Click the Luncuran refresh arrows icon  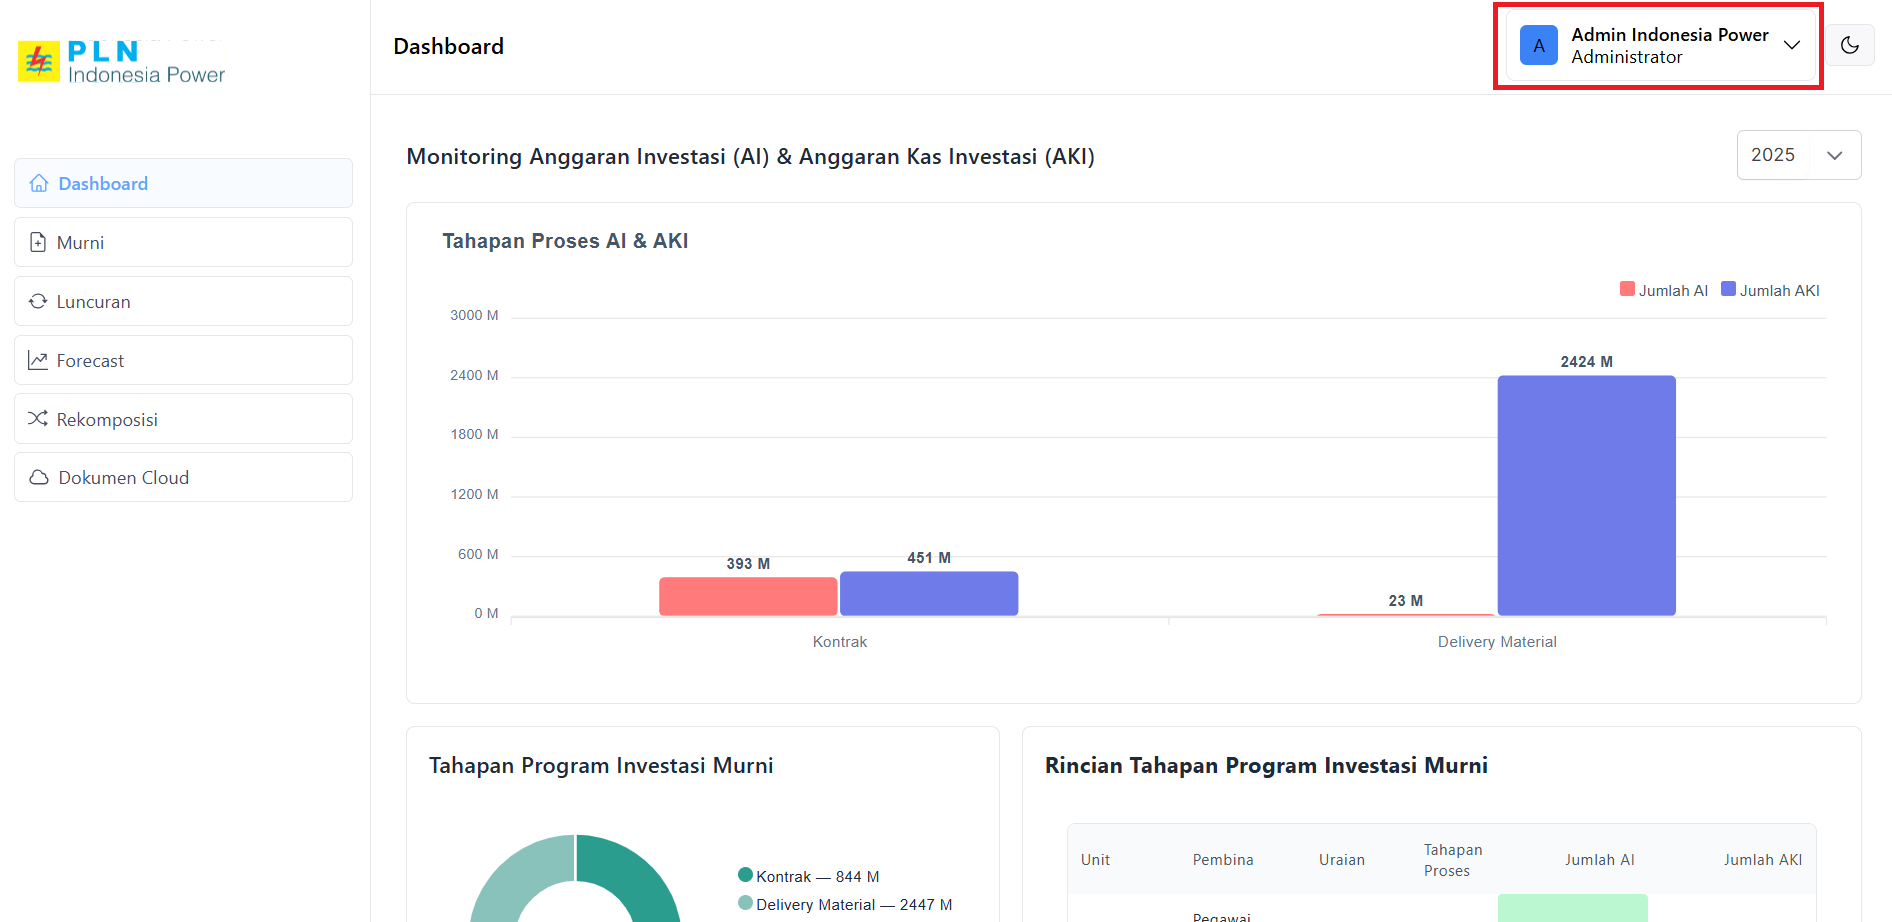coord(38,301)
